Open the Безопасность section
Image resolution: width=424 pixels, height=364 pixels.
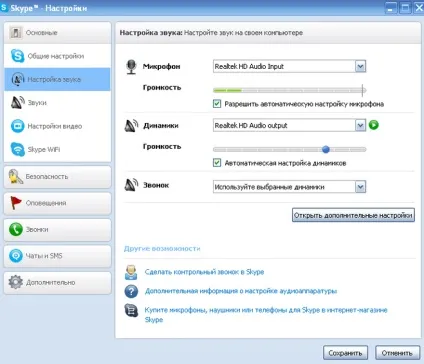[57, 177]
